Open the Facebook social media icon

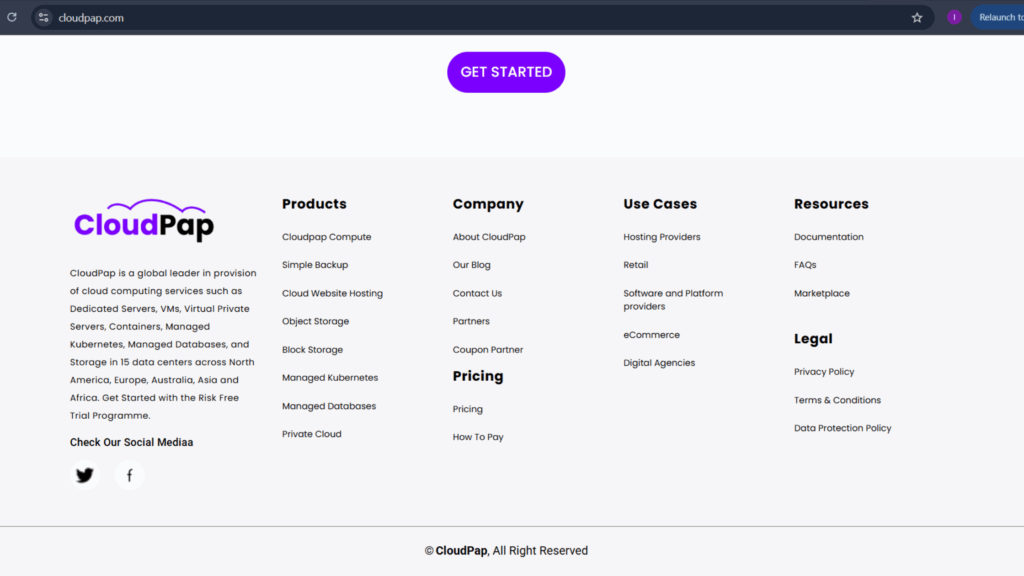click(129, 475)
